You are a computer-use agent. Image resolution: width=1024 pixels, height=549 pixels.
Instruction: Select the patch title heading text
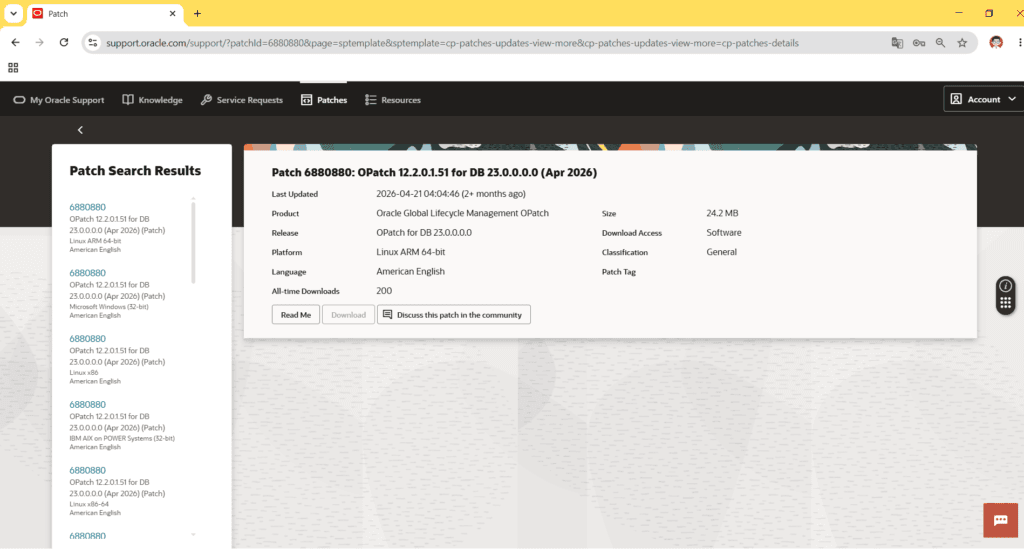(434, 172)
